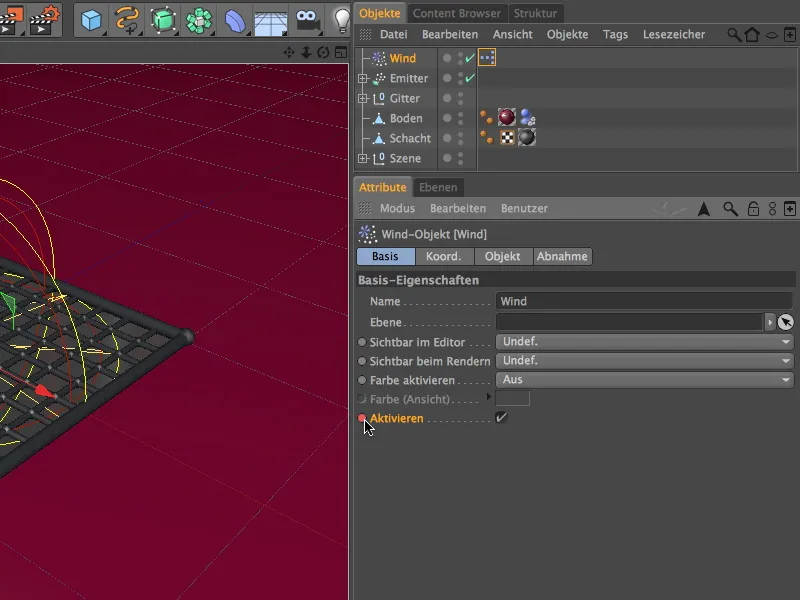
Task: Select the Boden dynamics body tag
Action: (x=528, y=117)
